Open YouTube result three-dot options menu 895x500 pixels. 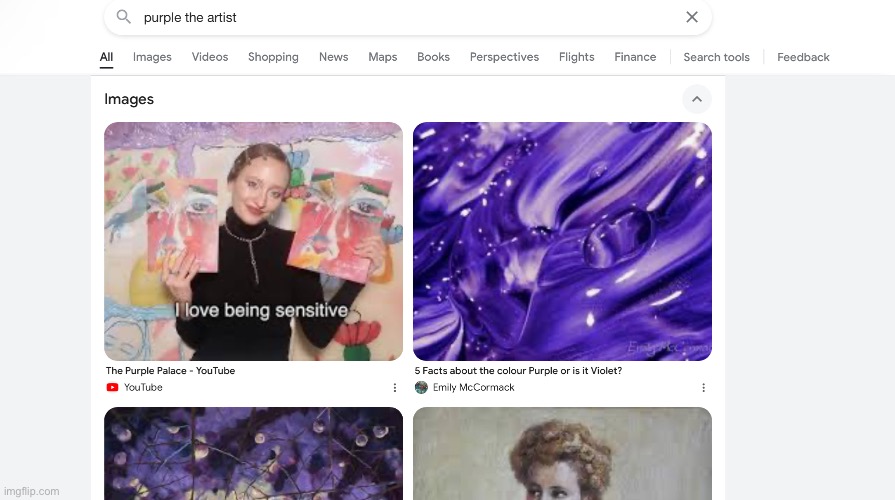pyautogui.click(x=394, y=387)
